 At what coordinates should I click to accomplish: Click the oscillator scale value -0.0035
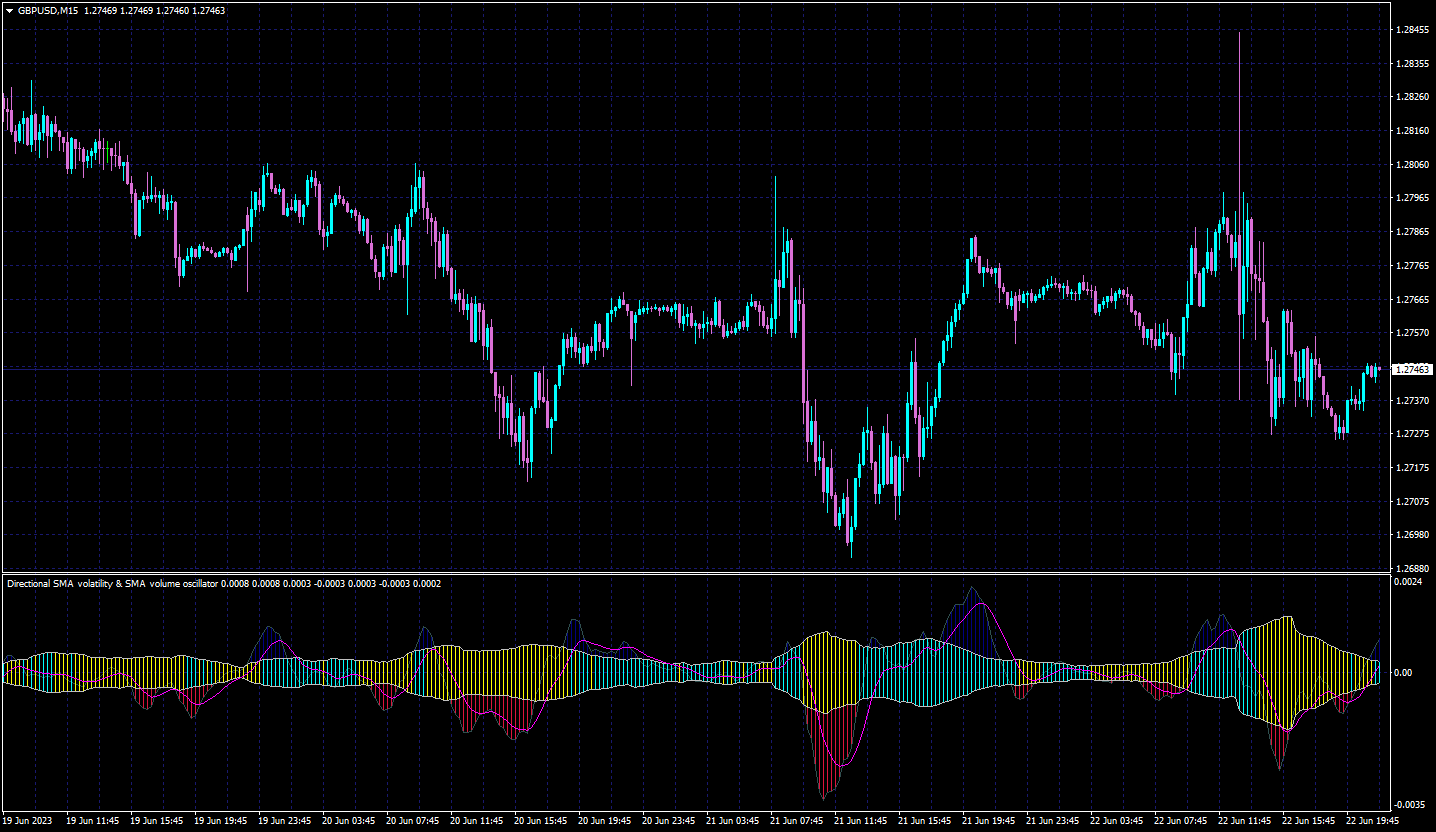click(x=1410, y=804)
